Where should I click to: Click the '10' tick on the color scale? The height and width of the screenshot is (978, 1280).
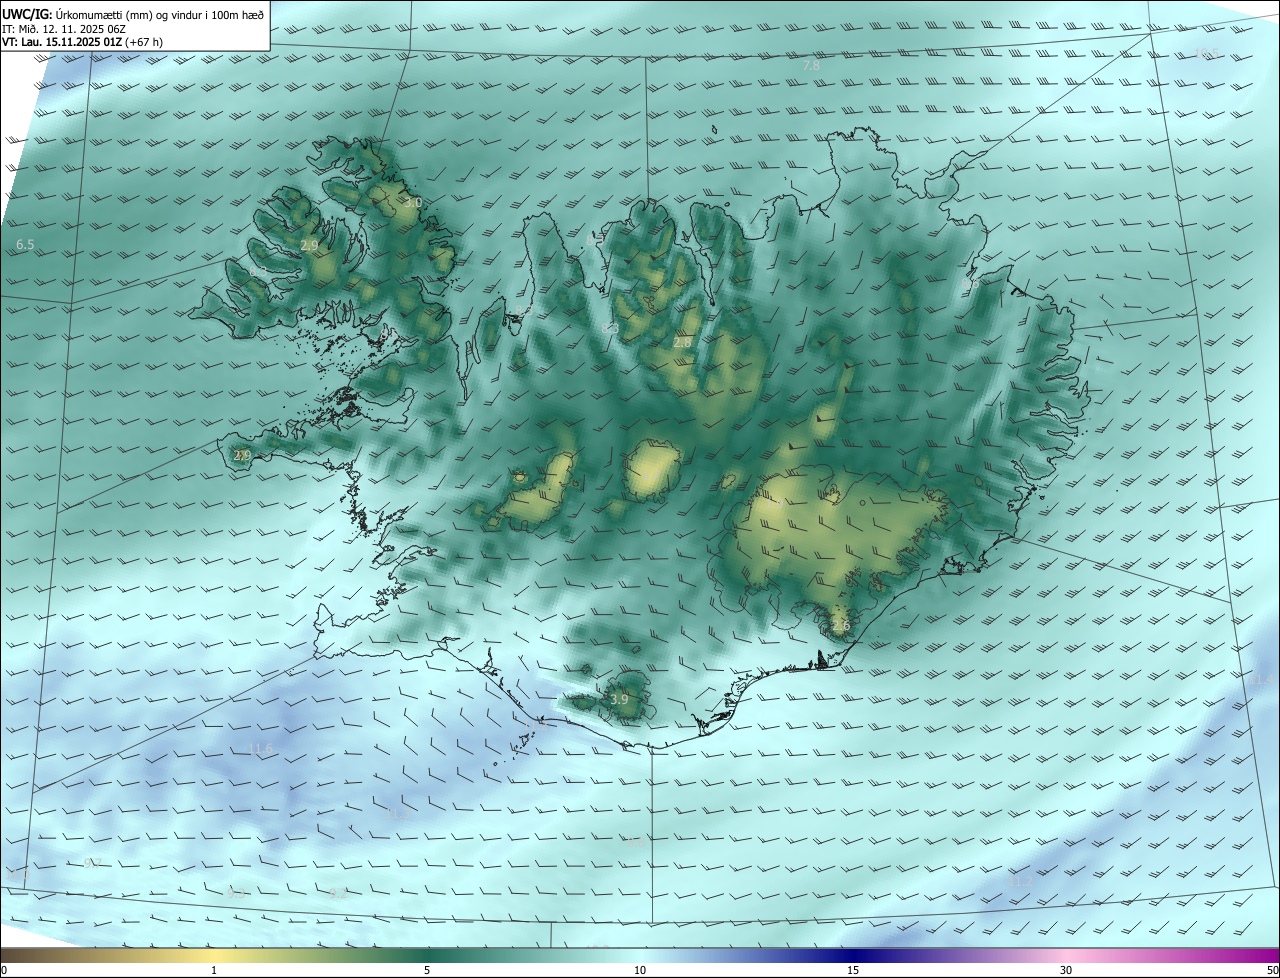[640, 971]
